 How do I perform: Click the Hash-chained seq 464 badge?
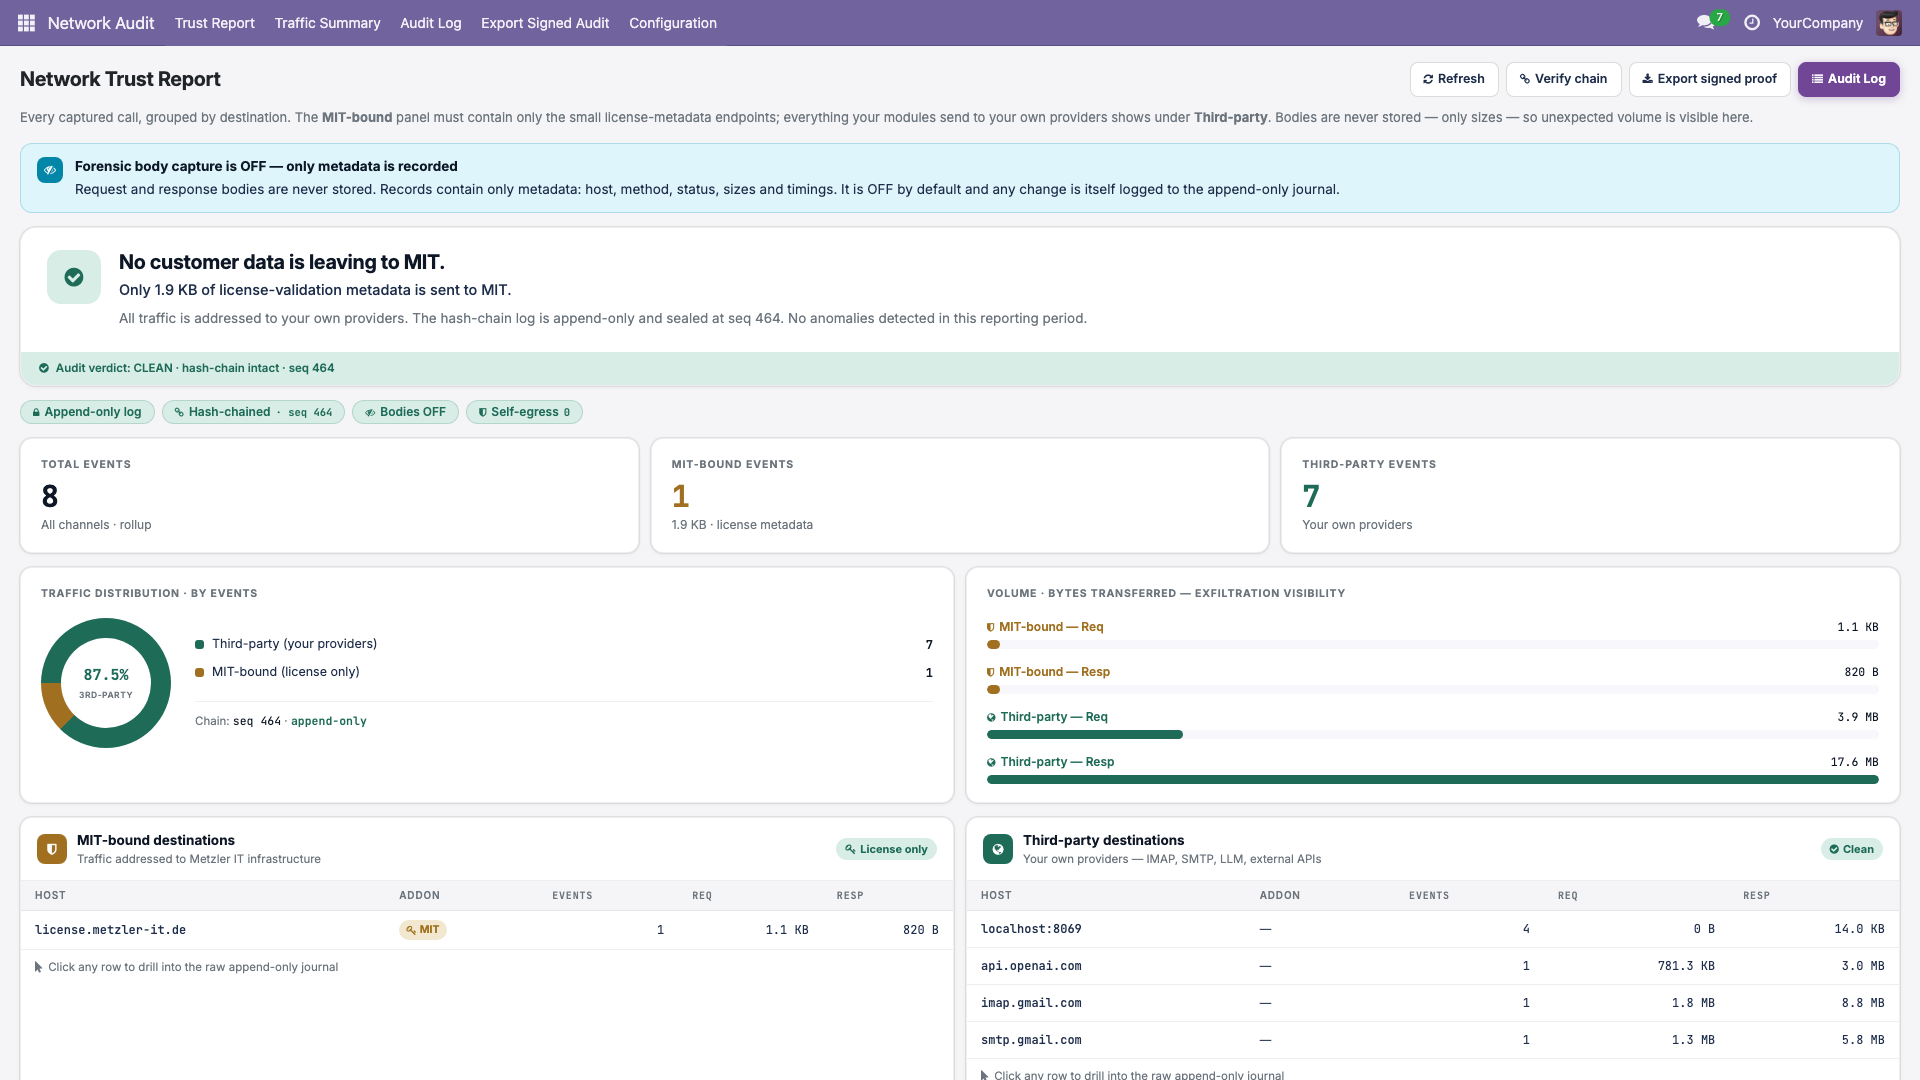(253, 412)
